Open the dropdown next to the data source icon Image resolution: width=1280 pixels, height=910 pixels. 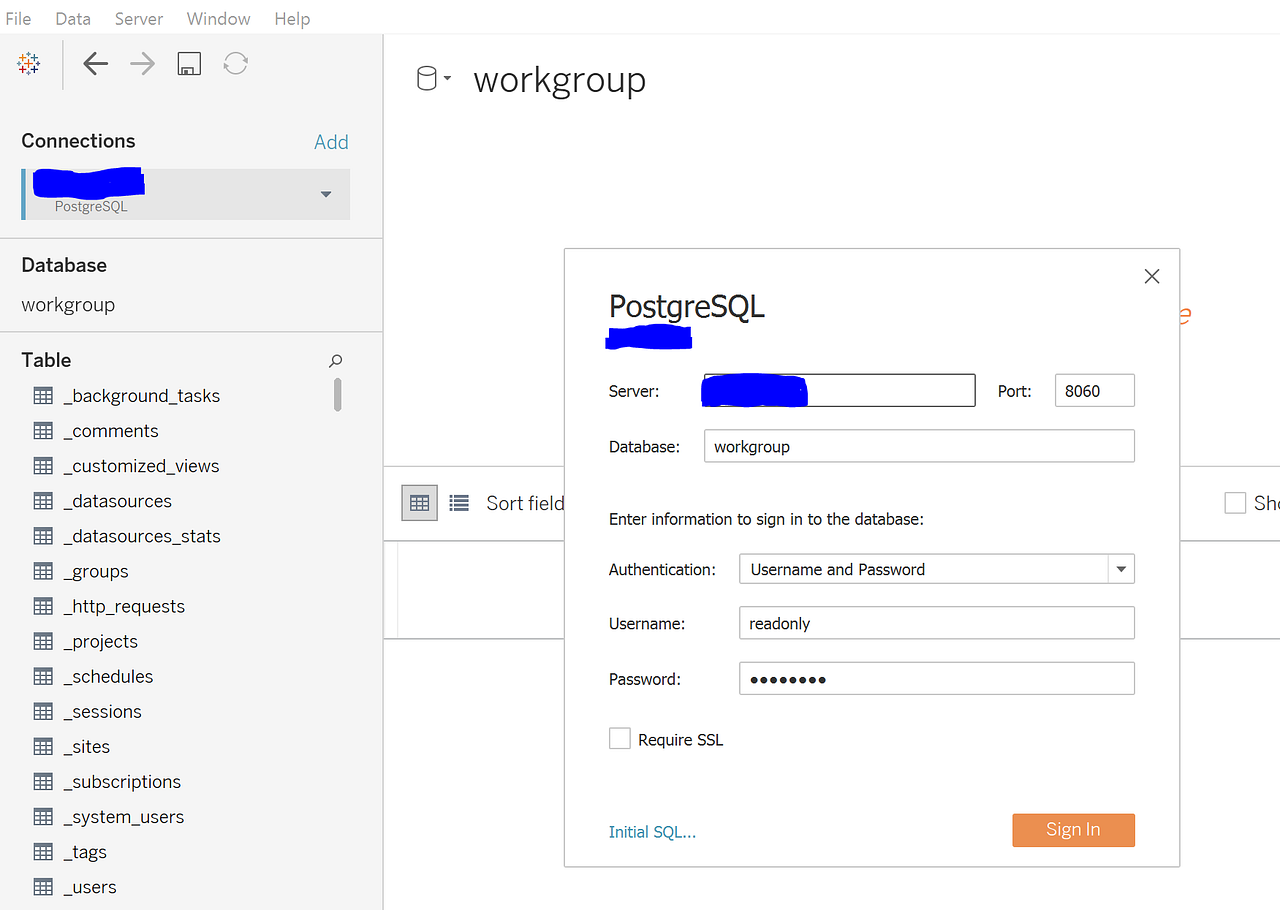point(447,80)
